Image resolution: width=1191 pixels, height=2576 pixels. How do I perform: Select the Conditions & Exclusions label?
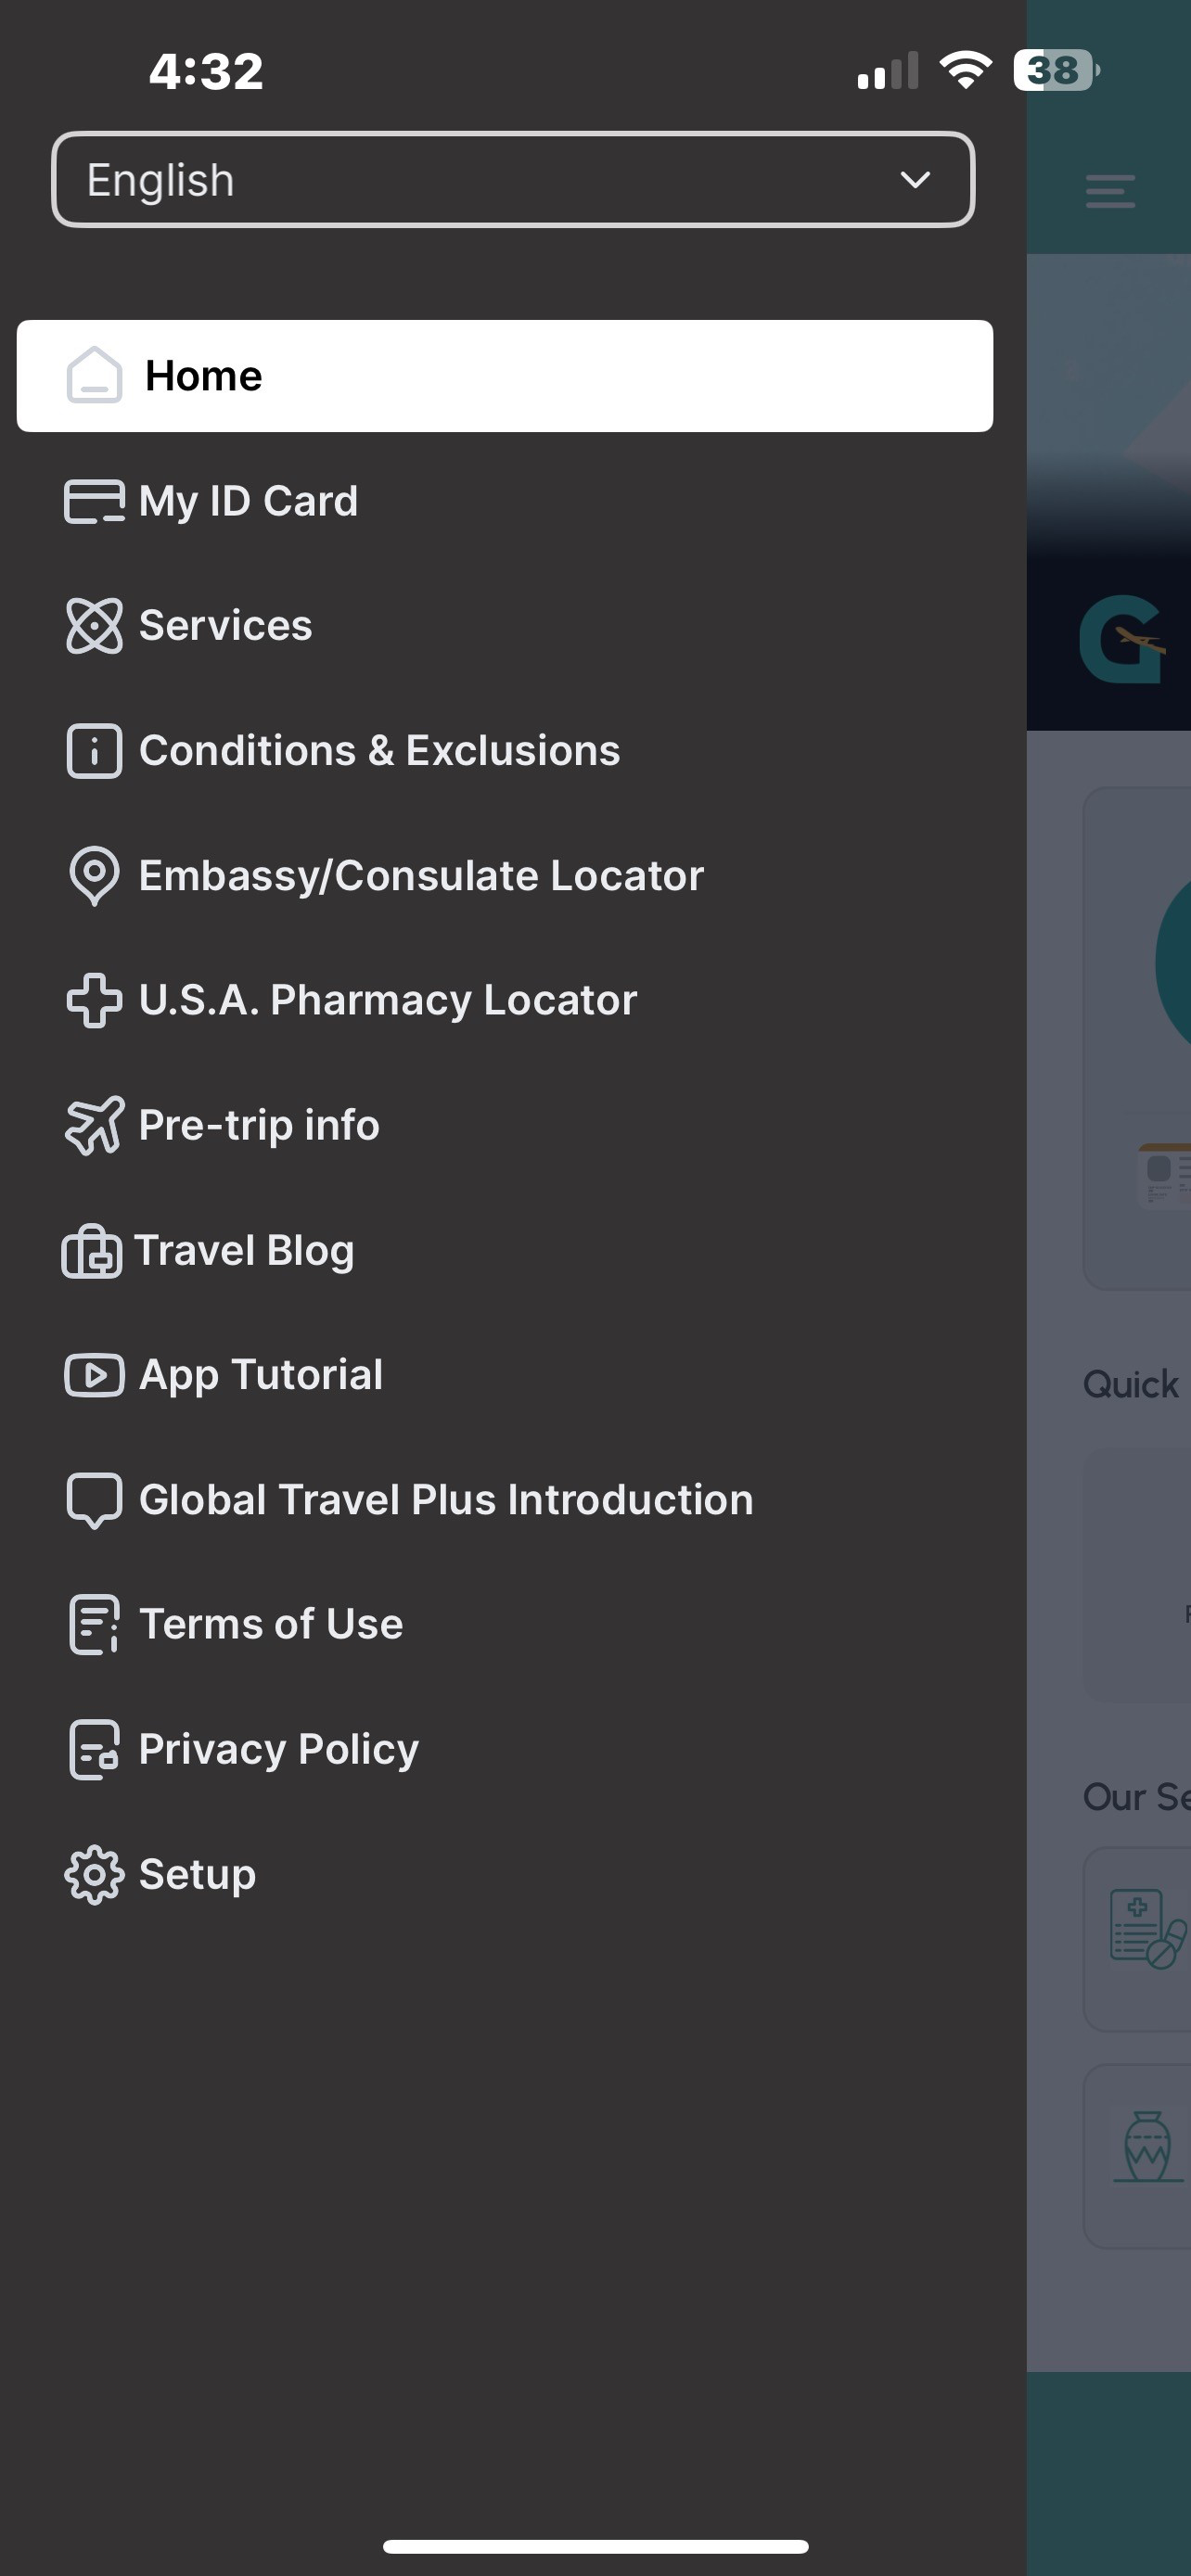tap(379, 751)
